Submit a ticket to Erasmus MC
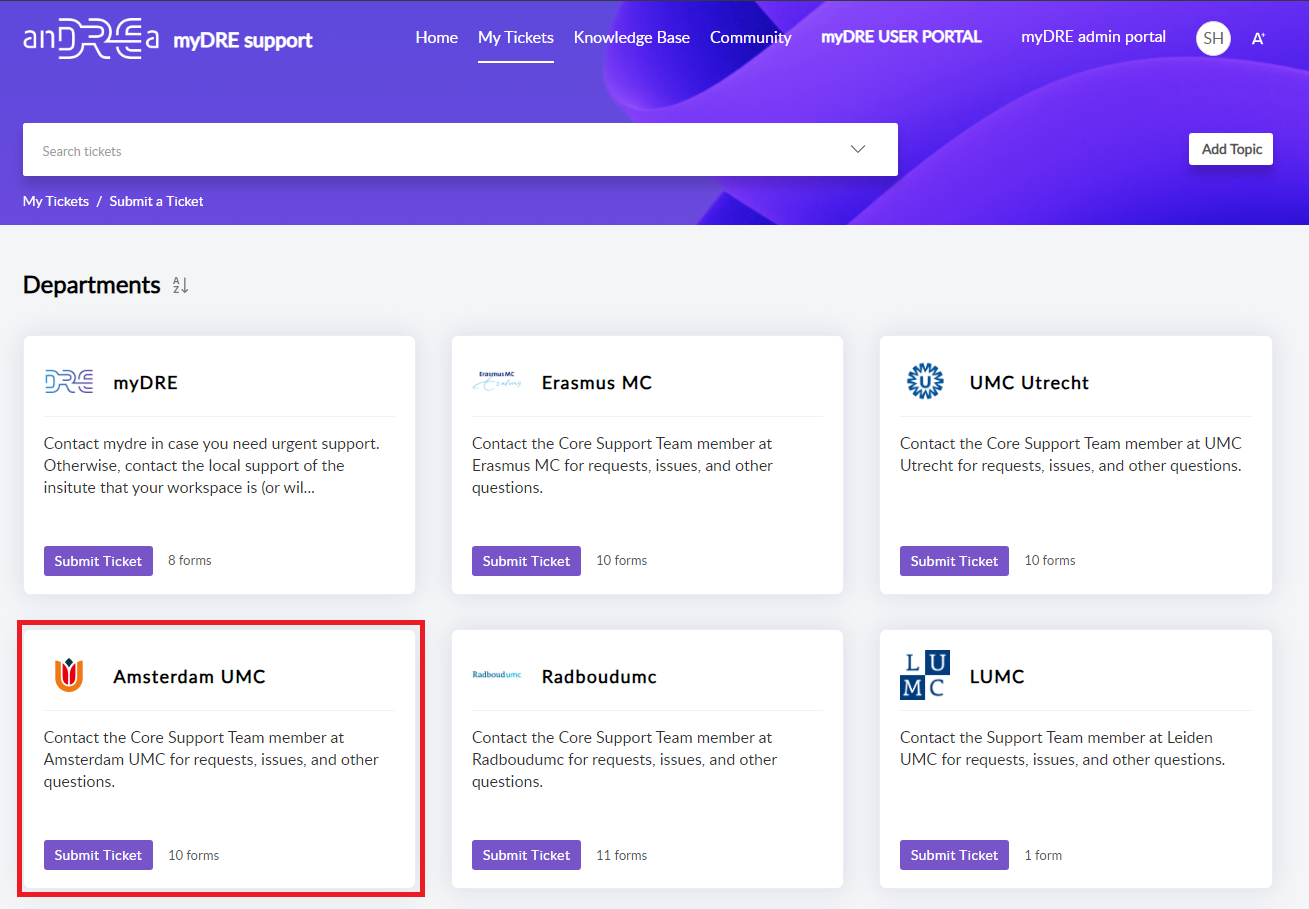This screenshot has height=909, width=1309. [526, 561]
